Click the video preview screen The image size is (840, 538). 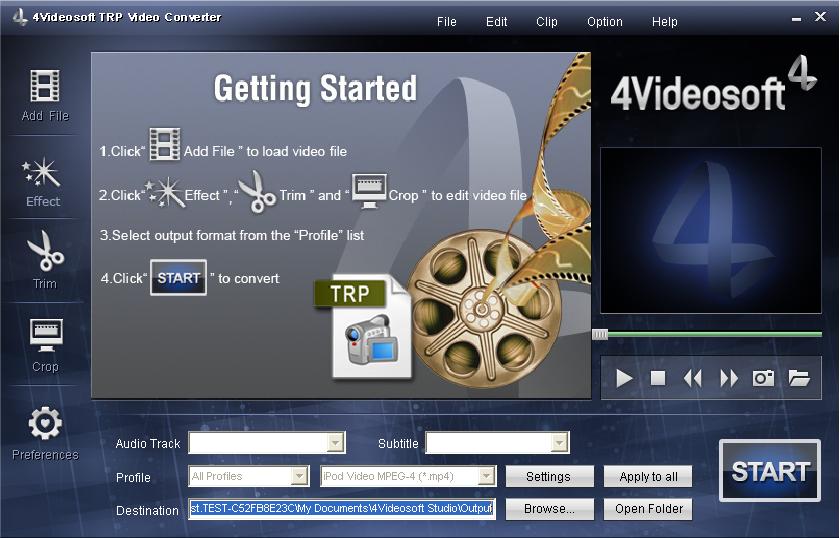point(710,230)
